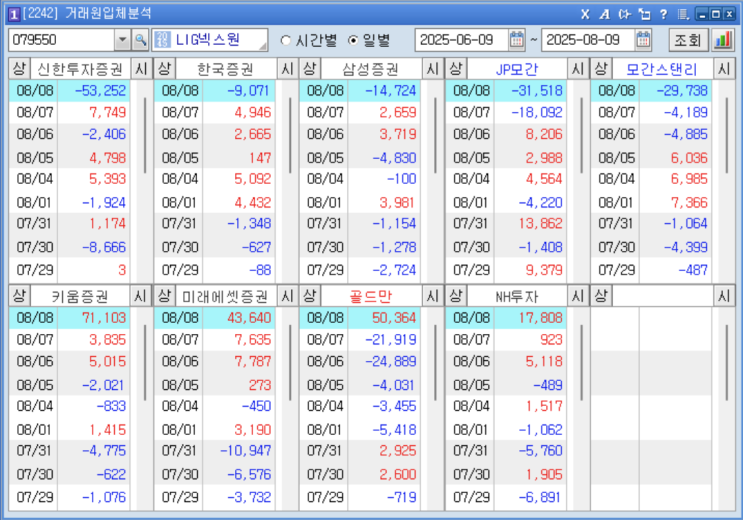Select the 43,640 value in 미래에셋증권
This screenshot has height=520, width=743.
tap(249, 318)
